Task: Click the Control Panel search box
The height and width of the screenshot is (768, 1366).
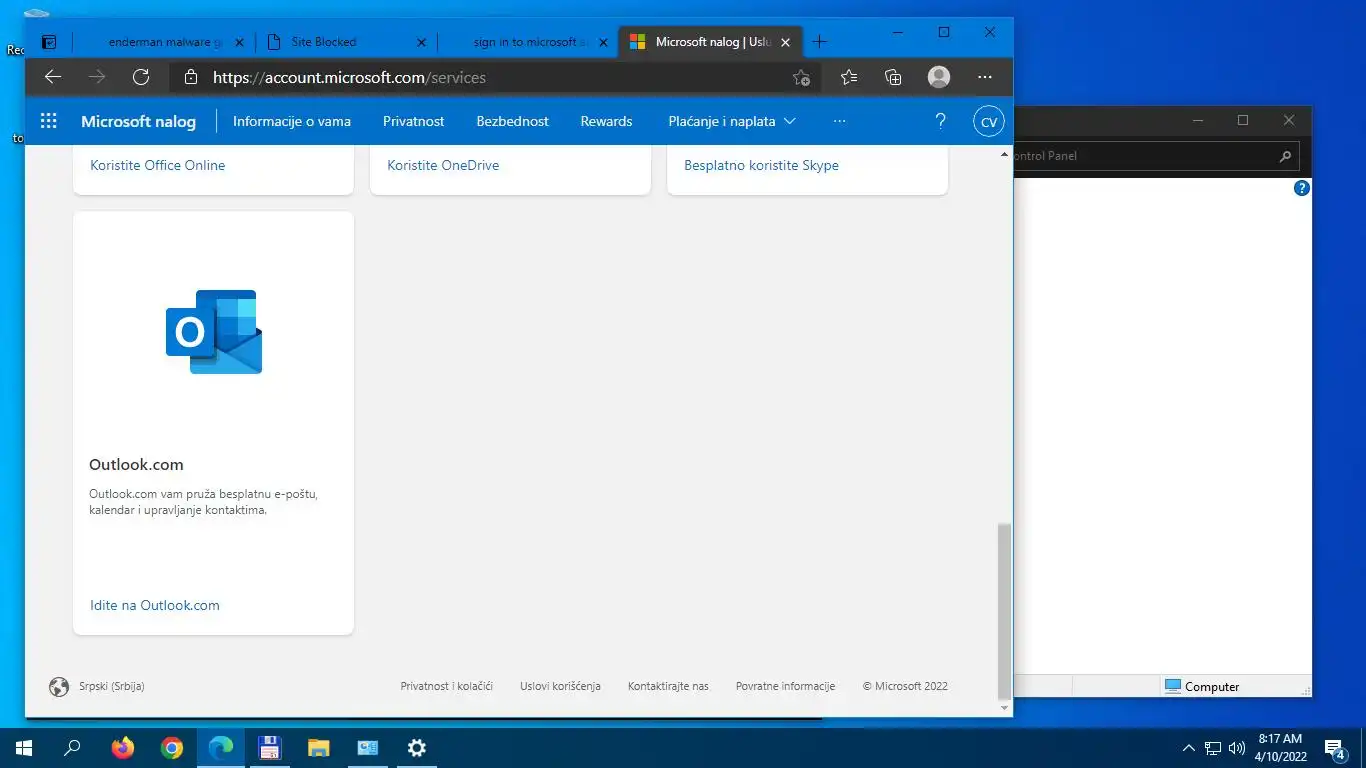Action: pos(1156,156)
